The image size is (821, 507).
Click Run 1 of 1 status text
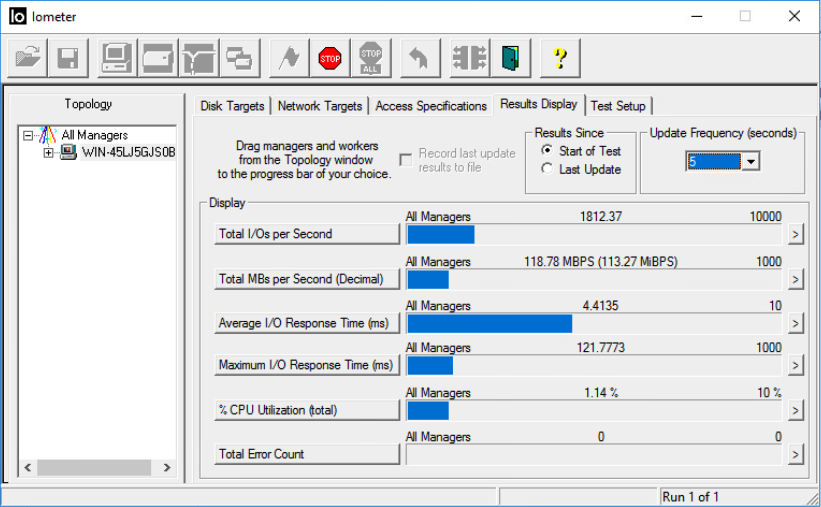(690, 497)
